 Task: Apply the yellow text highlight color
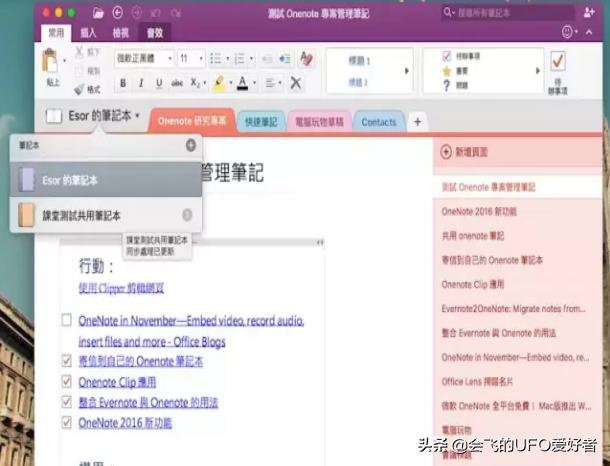pos(219,83)
